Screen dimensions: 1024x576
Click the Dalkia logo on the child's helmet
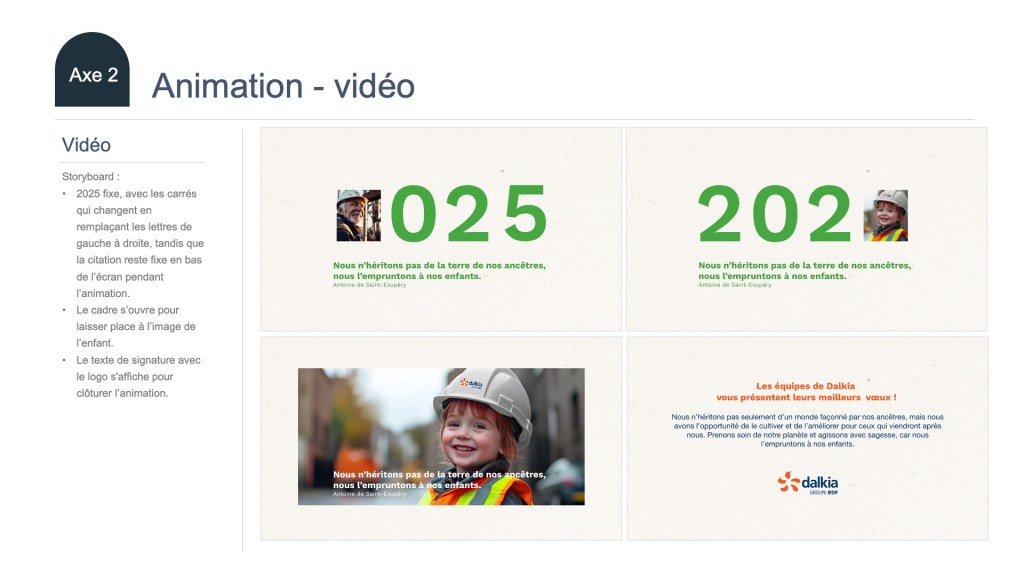471,383
